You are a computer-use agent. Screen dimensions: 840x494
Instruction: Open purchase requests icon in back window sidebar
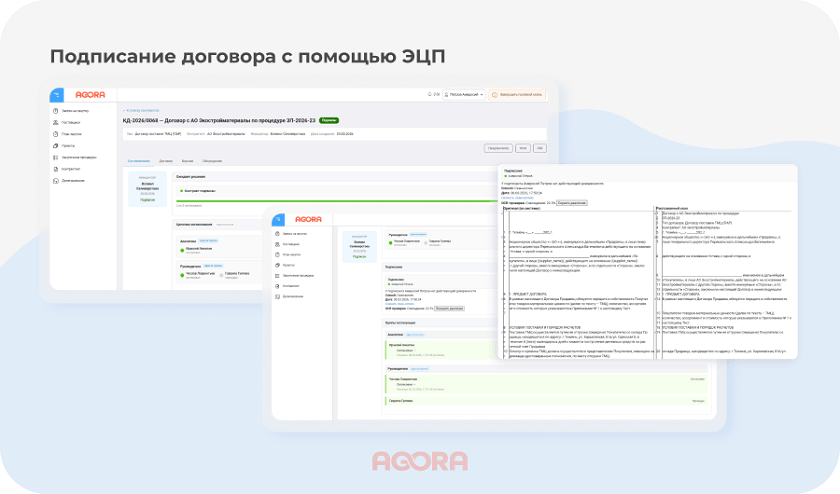click(56, 111)
